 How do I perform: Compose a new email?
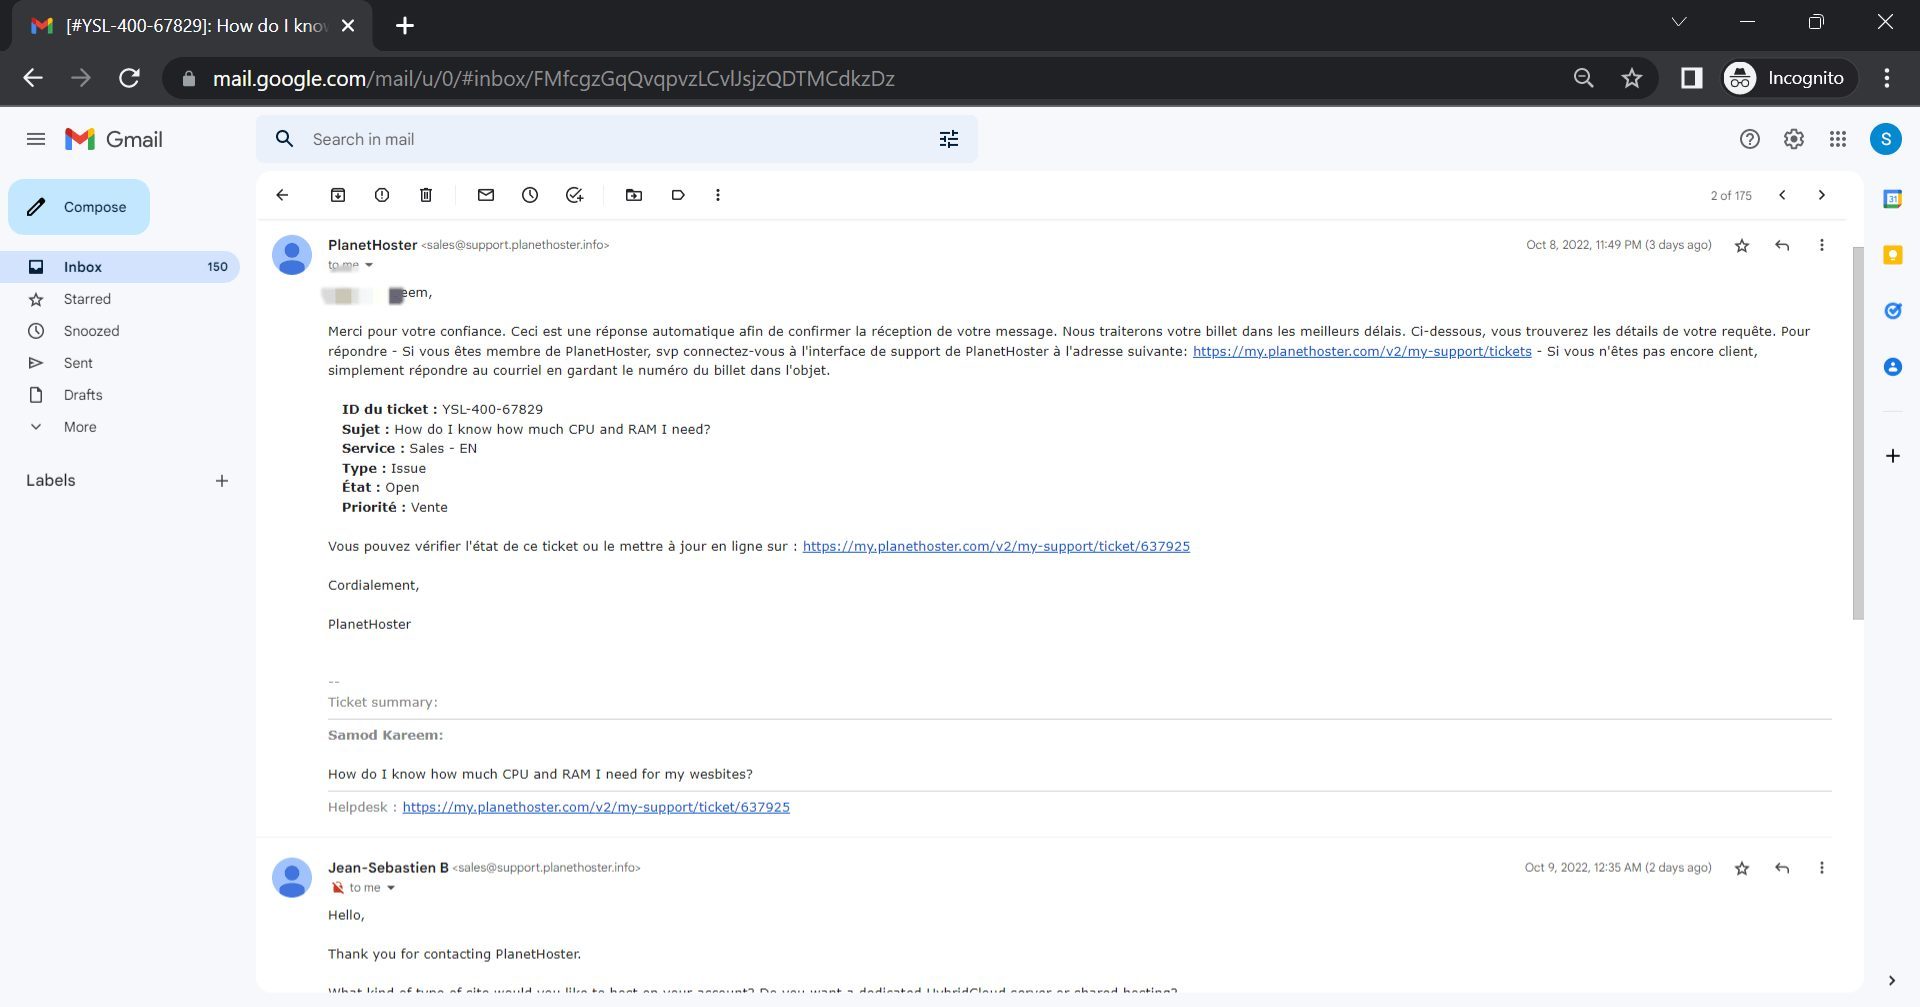click(79, 207)
